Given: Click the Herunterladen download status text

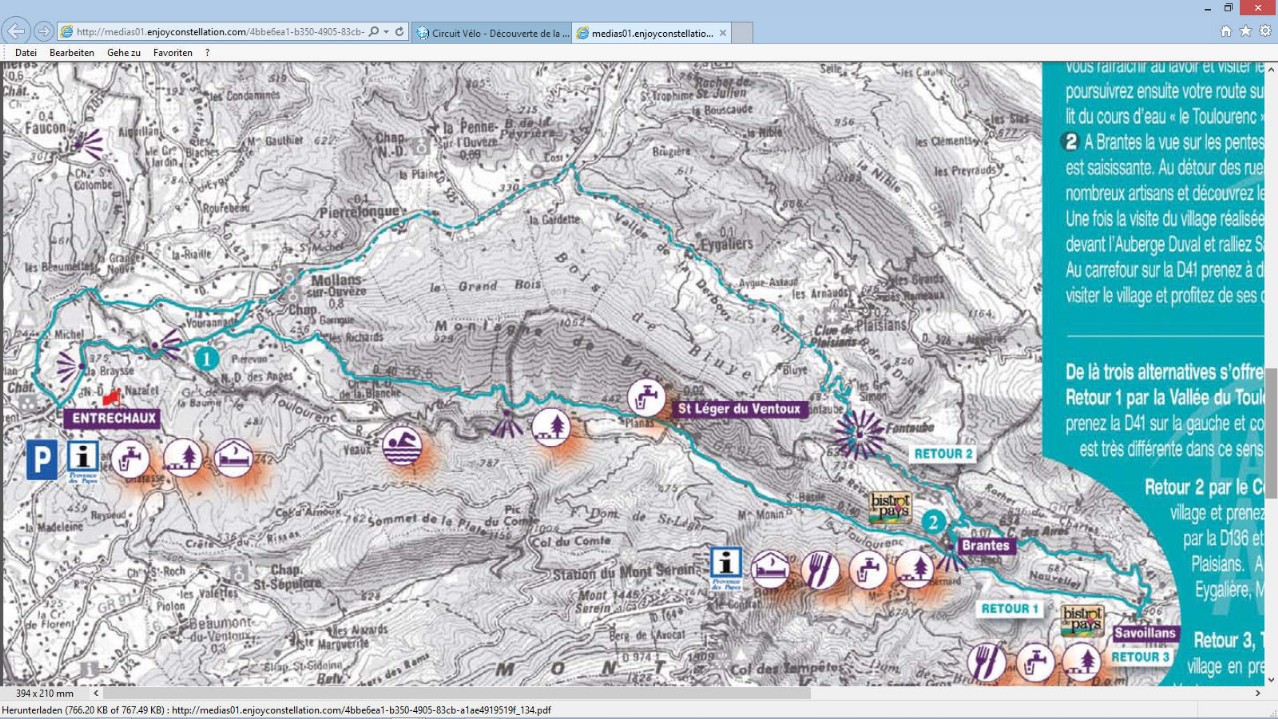Looking at the screenshot, I should point(278,711).
